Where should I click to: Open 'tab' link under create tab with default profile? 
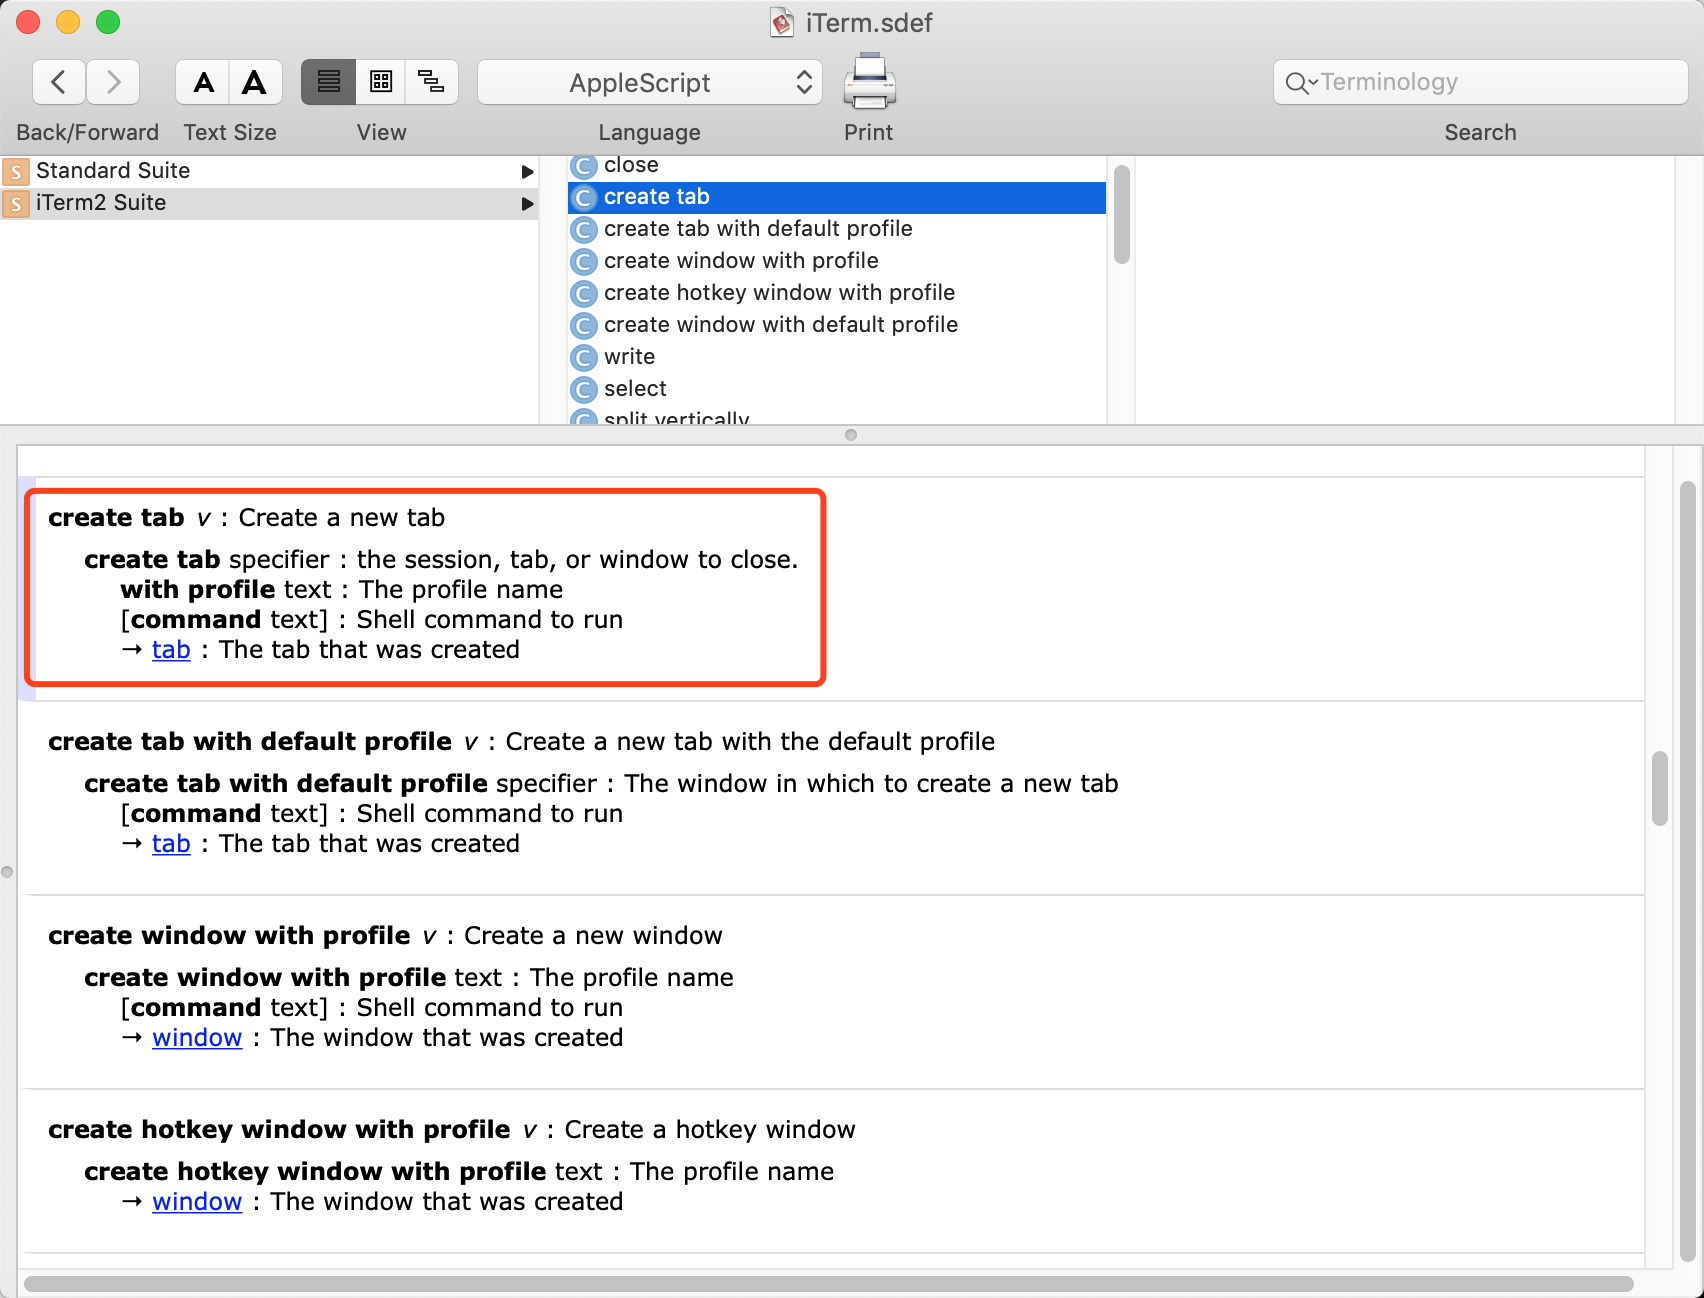pos(171,844)
